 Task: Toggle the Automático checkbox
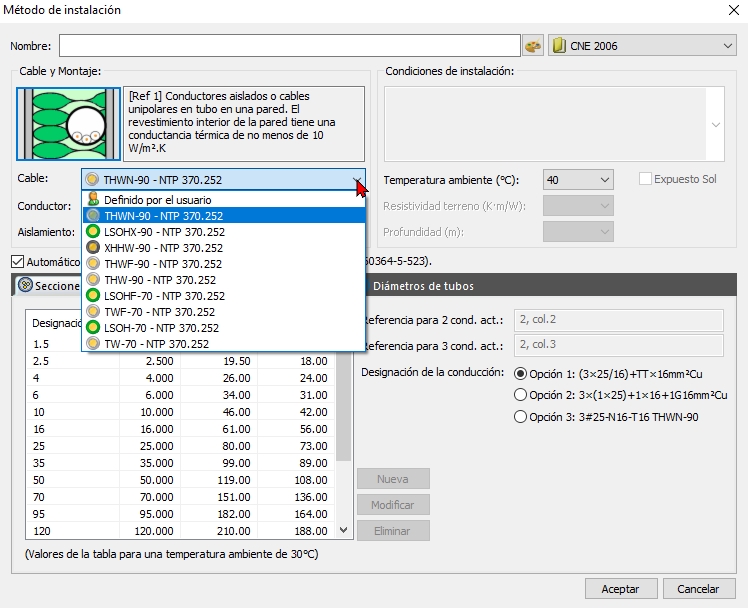pos(17,262)
